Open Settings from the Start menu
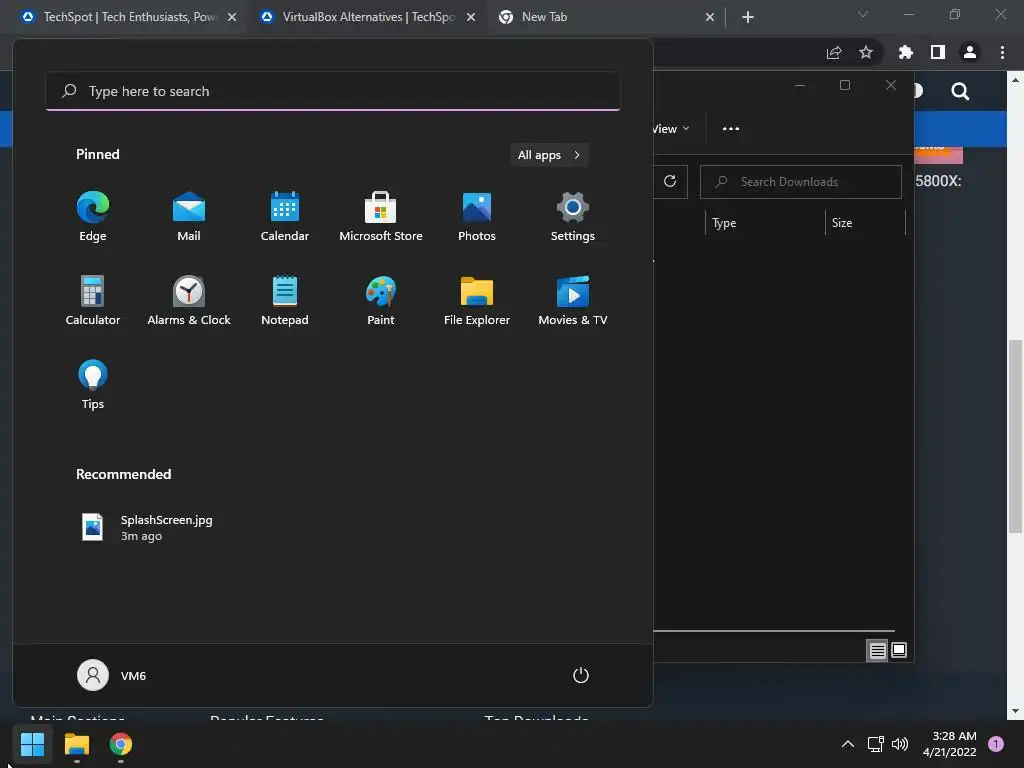The height and width of the screenshot is (768, 1024). click(x=573, y=217)
